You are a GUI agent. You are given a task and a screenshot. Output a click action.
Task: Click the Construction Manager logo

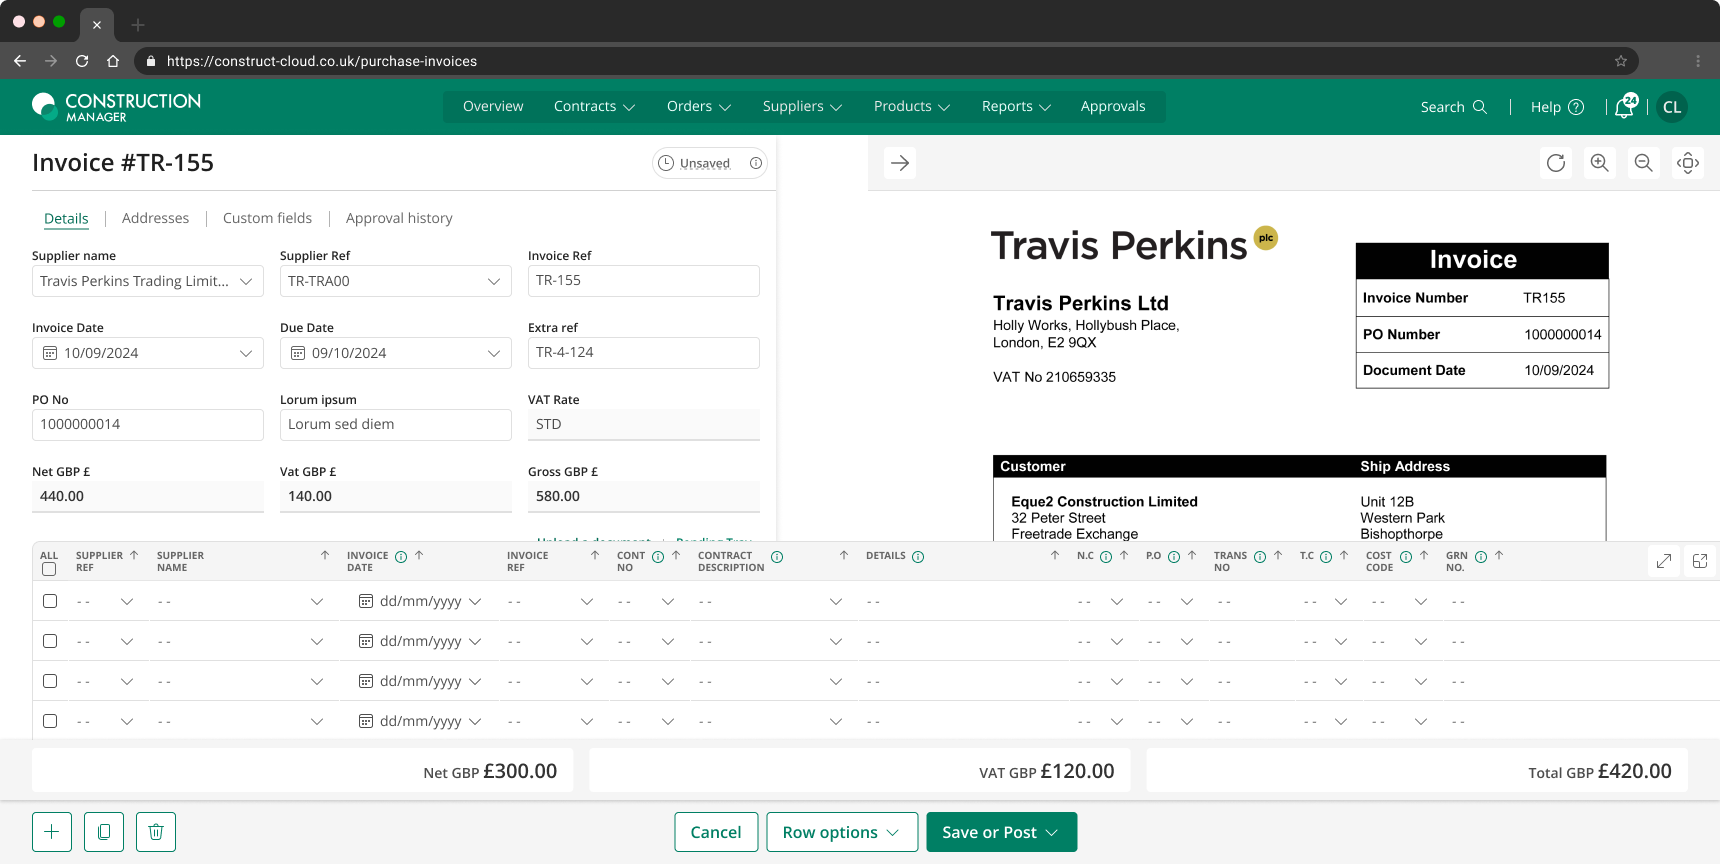coord(116,107)
